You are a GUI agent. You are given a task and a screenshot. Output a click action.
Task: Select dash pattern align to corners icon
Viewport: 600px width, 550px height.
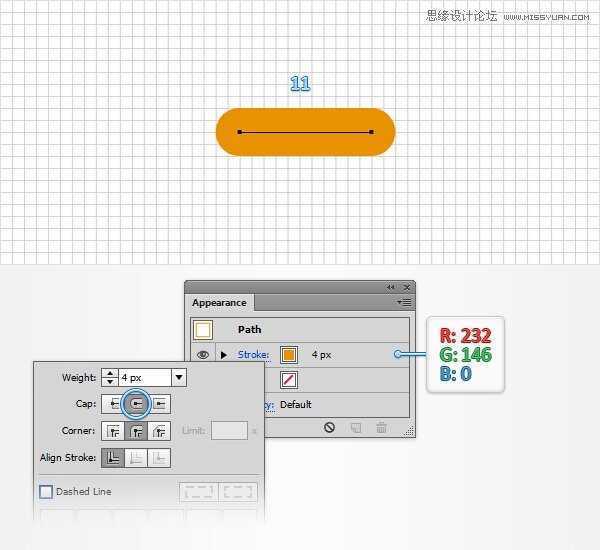[238, 492]
